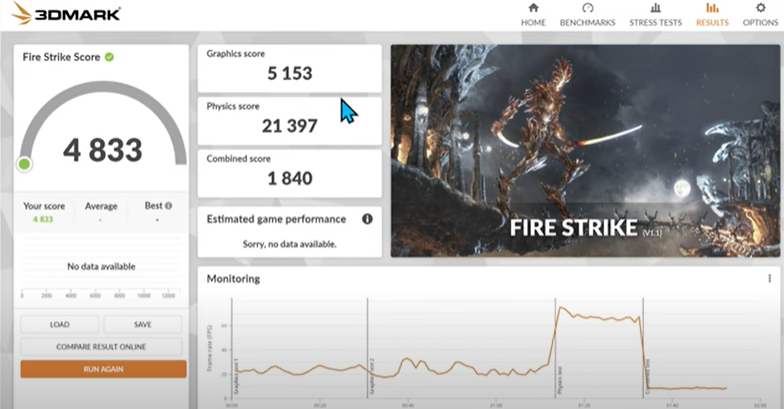This screenshot has width=784, height=409.
Task: Click the Physics score label
Action: [x=233, y=106]
